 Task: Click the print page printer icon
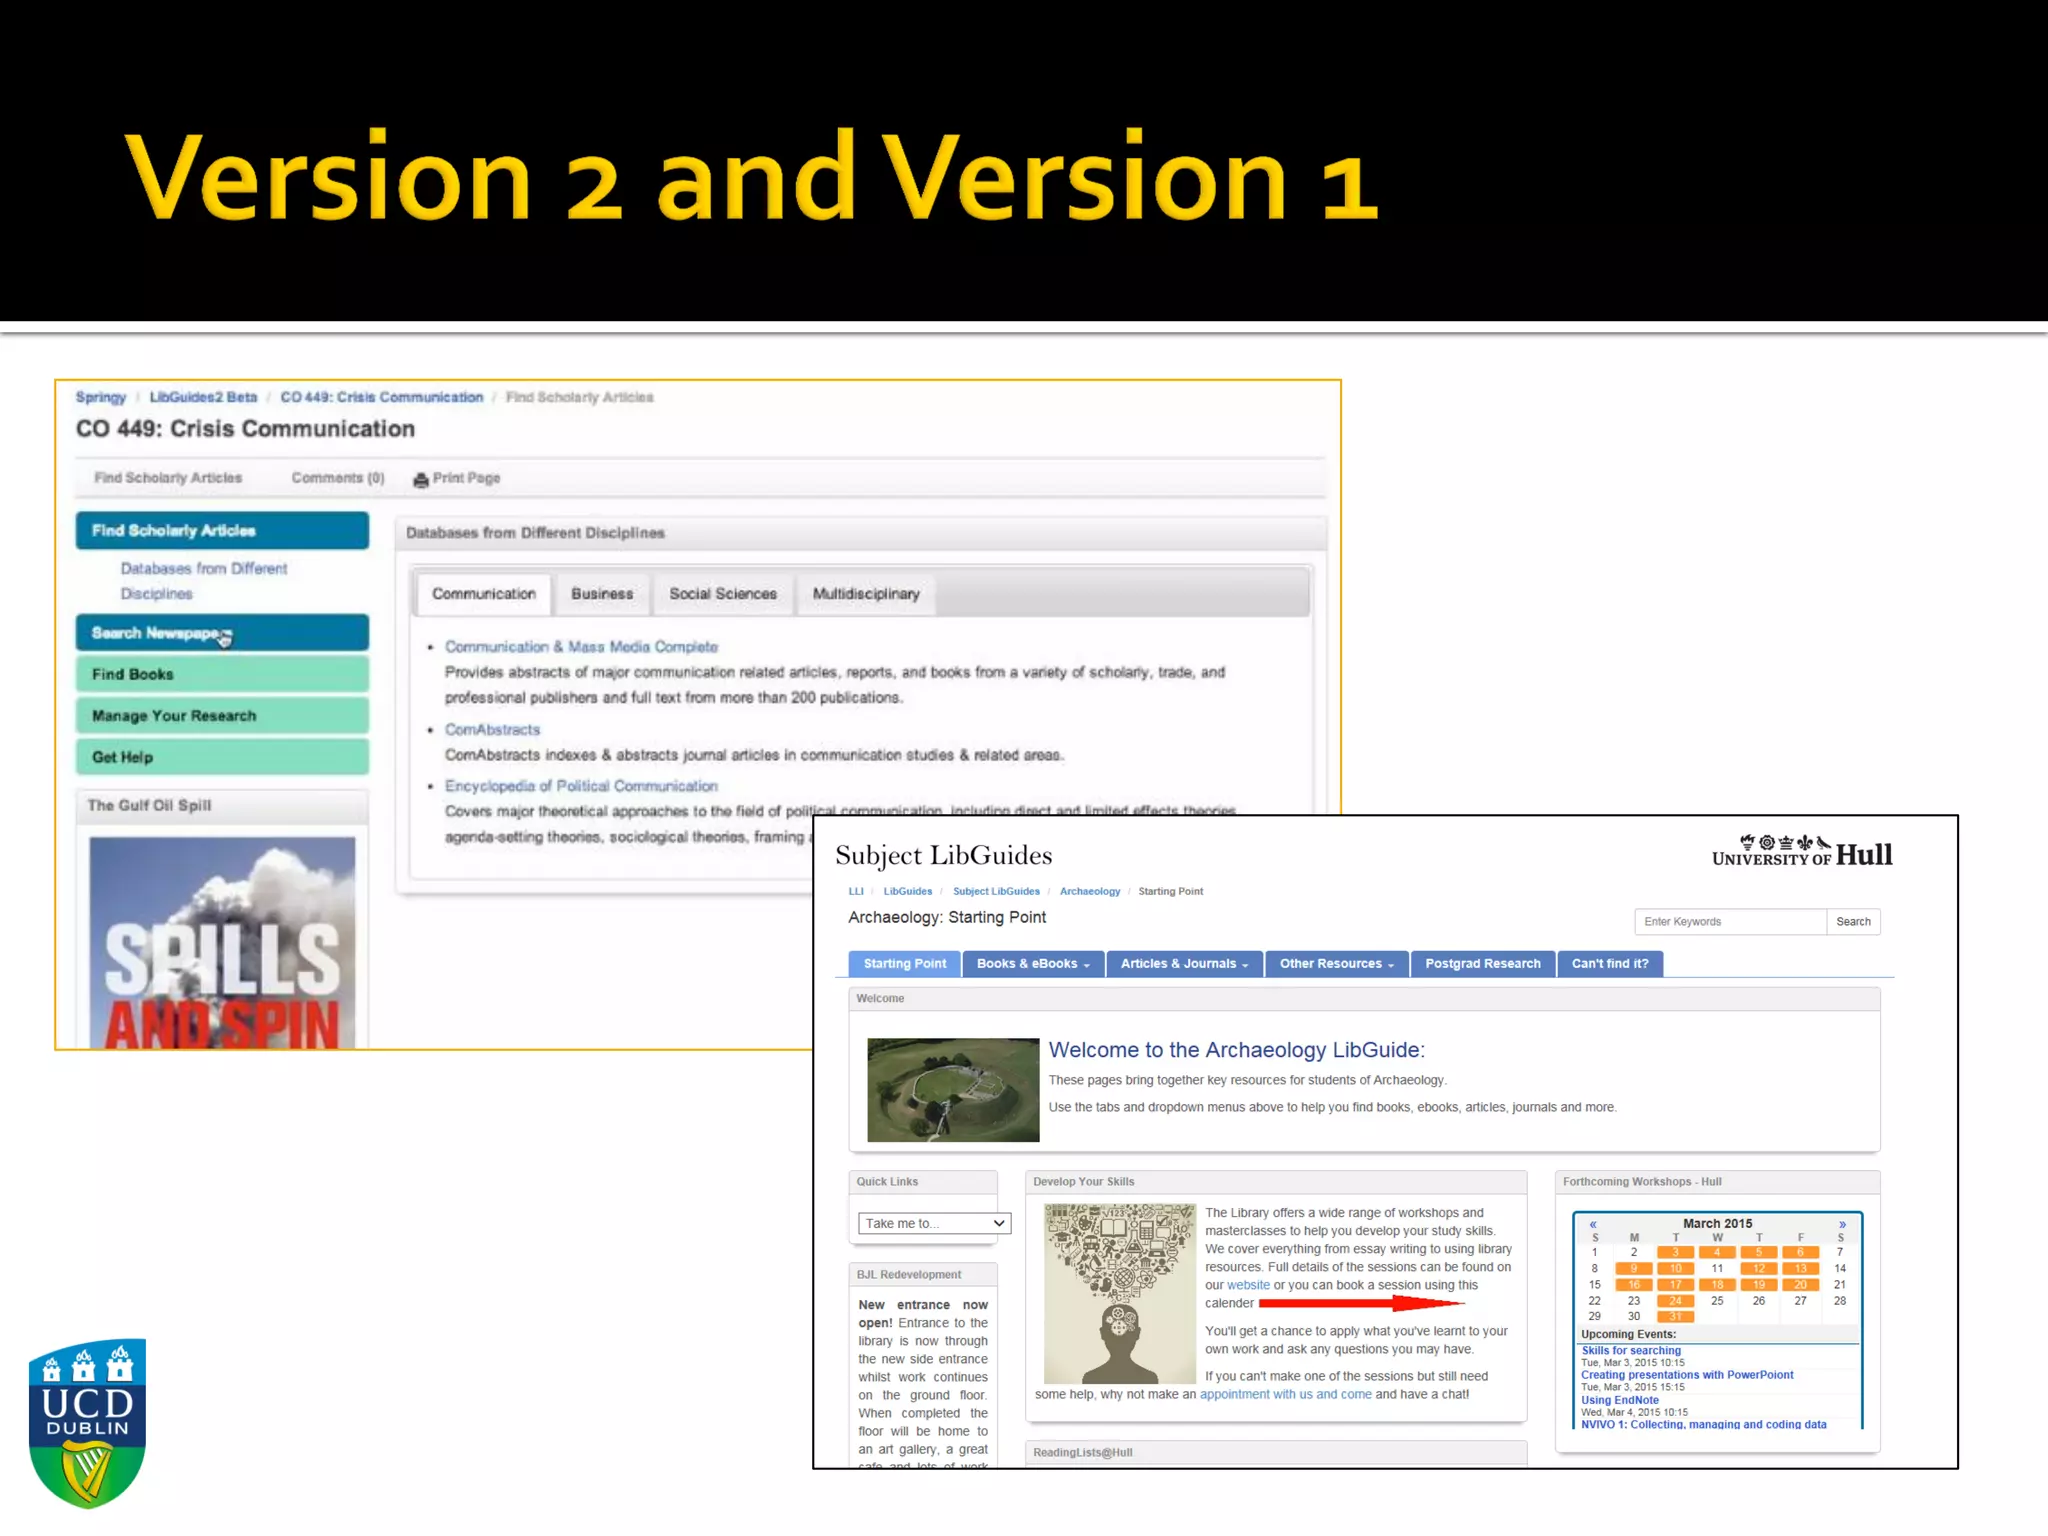[421, 480]
